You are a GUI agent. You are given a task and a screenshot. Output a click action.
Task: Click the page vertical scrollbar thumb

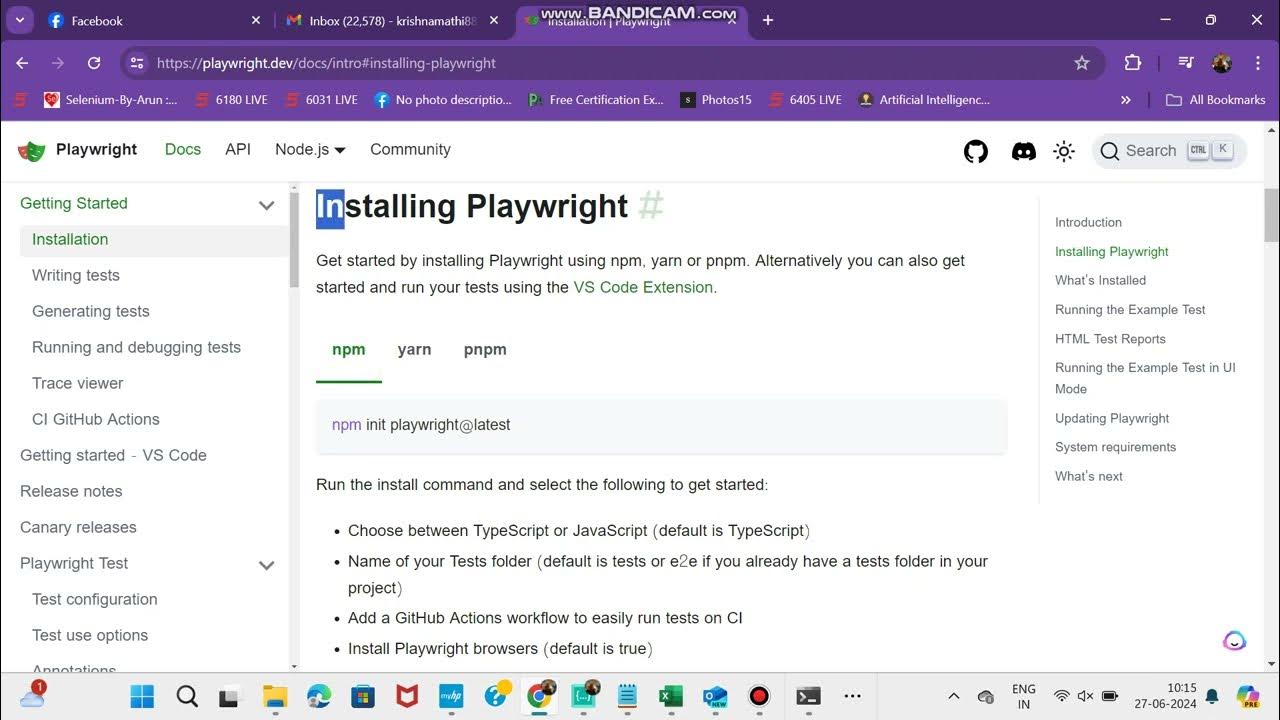pyautogui.click(x=1271, y=216)
